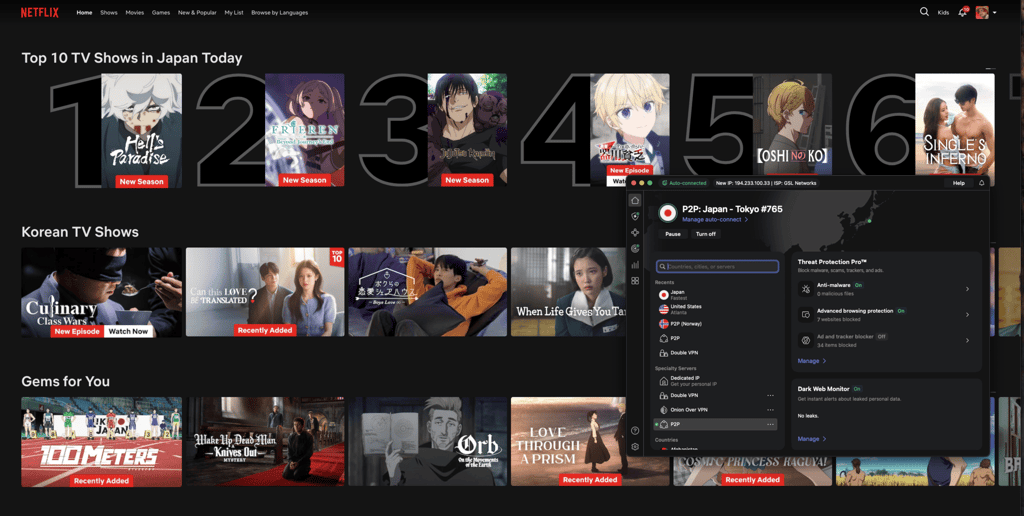Open the Meshnet sidebar icon in VPN
This screenshot has height=516, width=1024.
pyautogui.click(x=635, y=233)
